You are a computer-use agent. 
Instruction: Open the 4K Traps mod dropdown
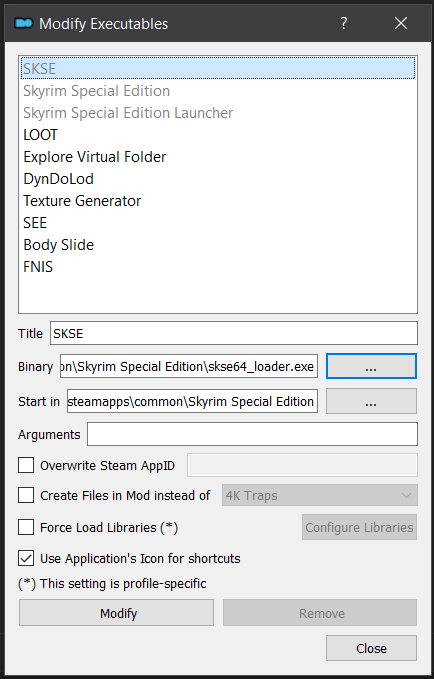[x=320, y=495]
